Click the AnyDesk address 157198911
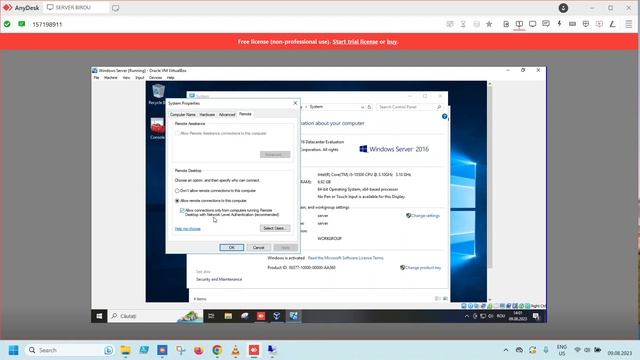 coord(47,24)
